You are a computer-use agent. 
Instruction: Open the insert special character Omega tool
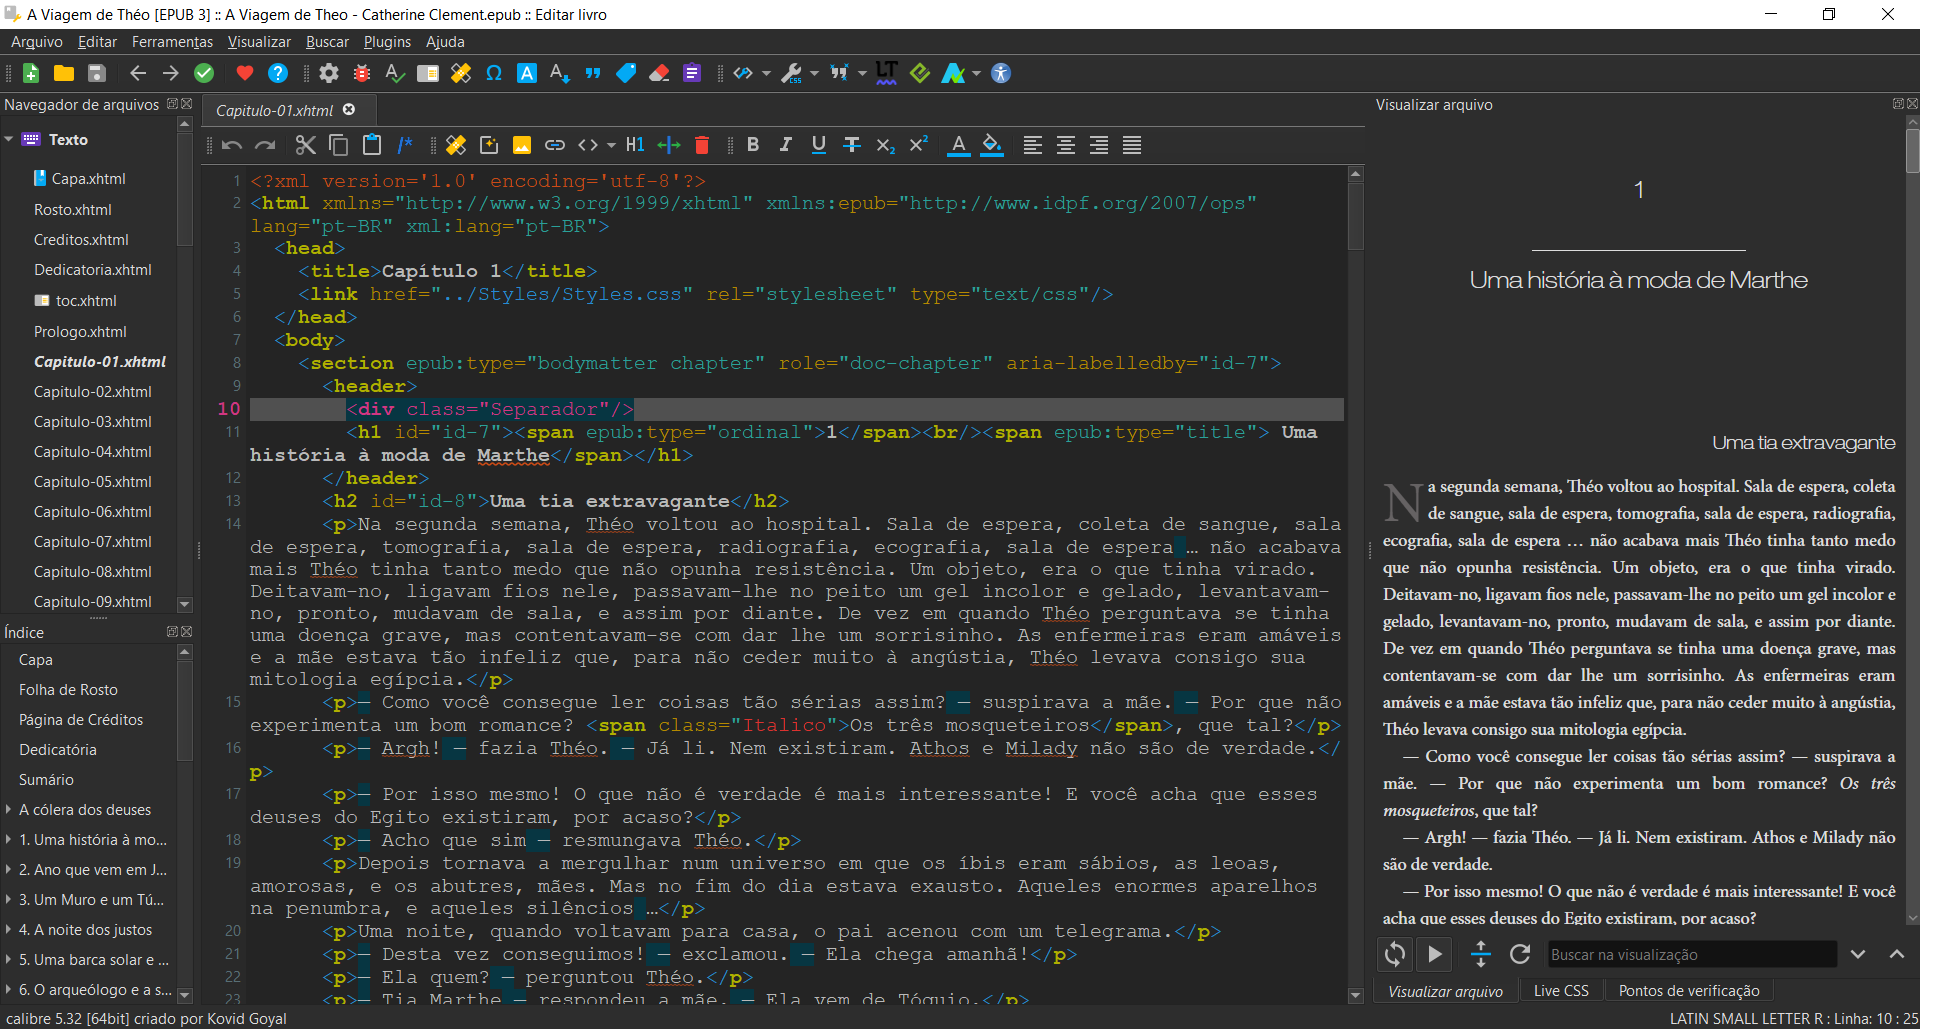[493, 73]
